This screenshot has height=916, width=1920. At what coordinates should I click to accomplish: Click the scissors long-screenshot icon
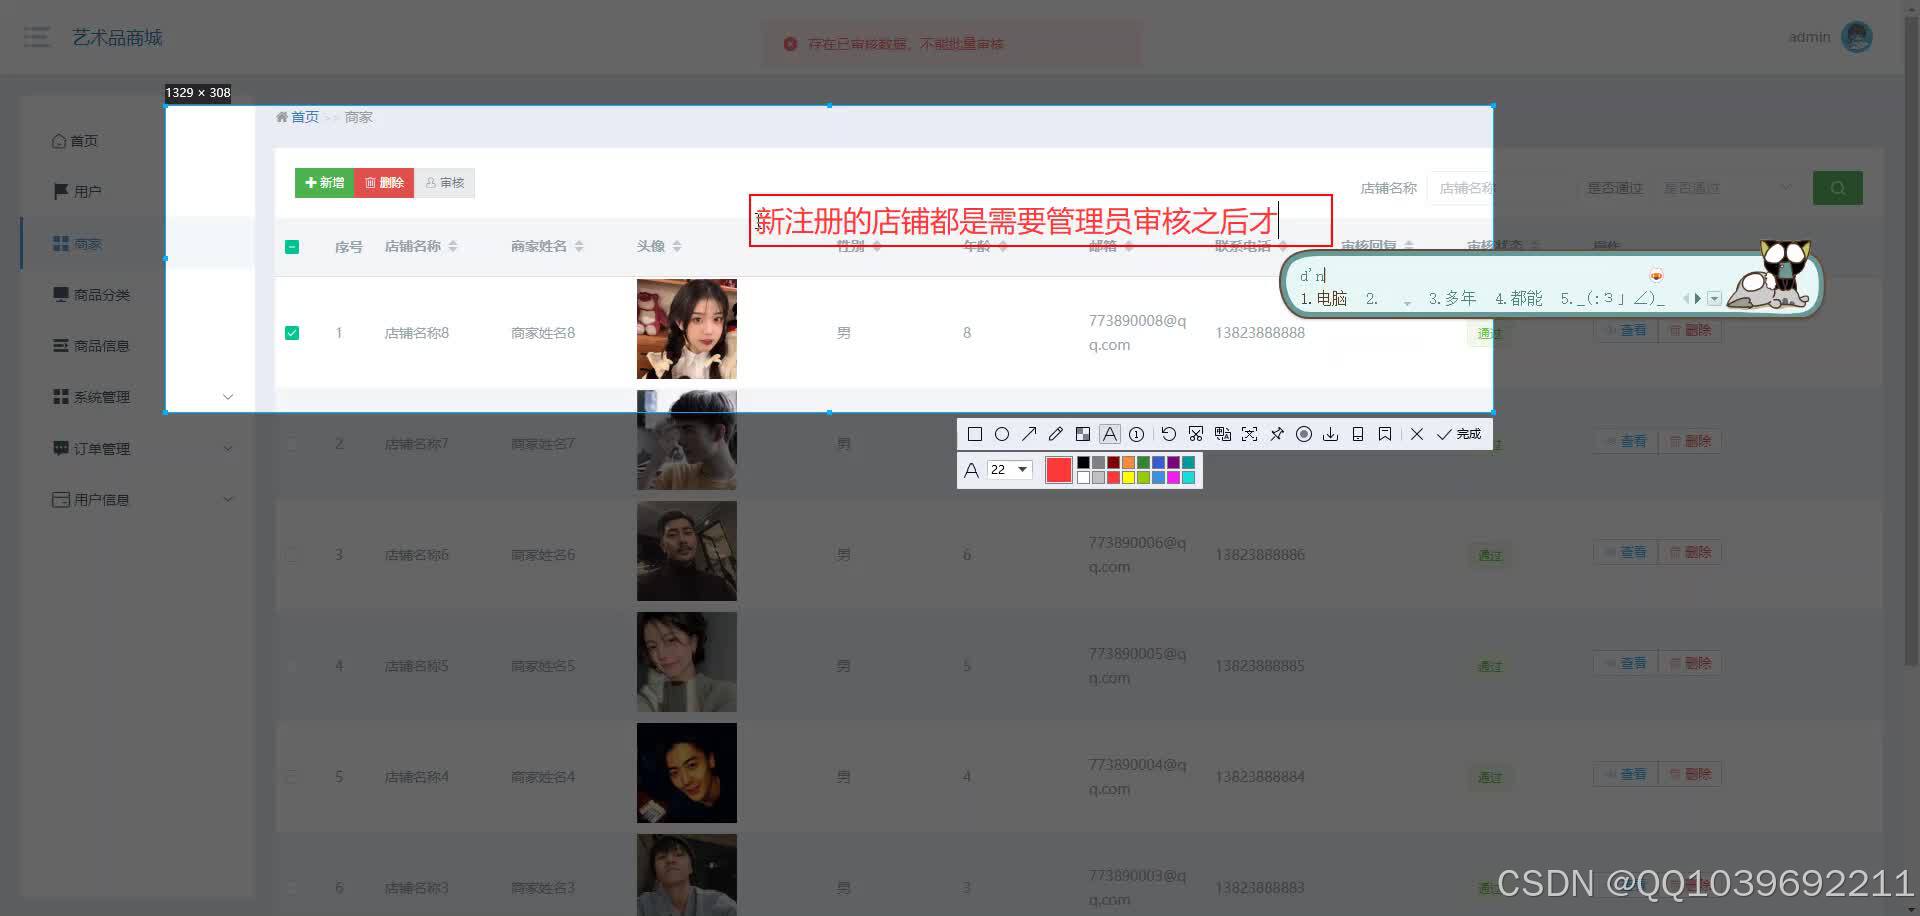1196,434
